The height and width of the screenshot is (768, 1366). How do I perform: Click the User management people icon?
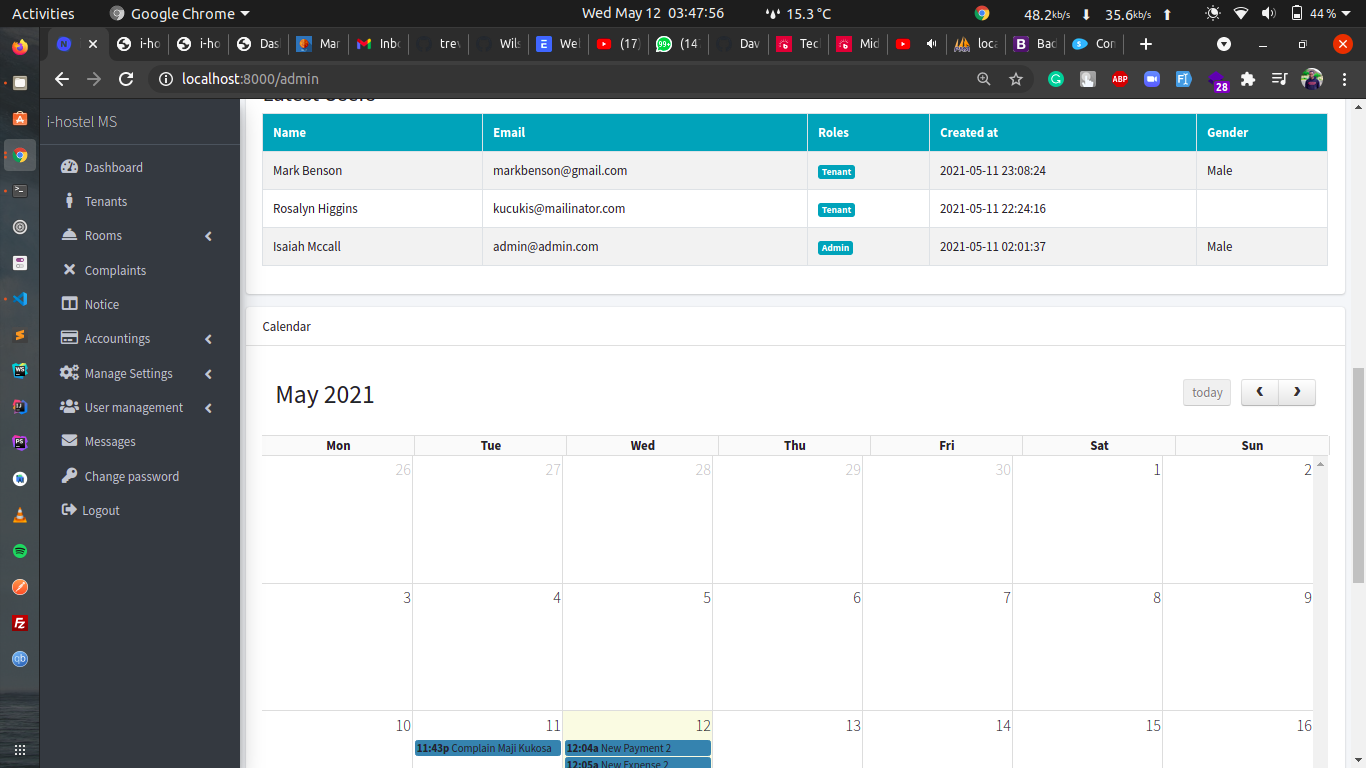(69, 407)
